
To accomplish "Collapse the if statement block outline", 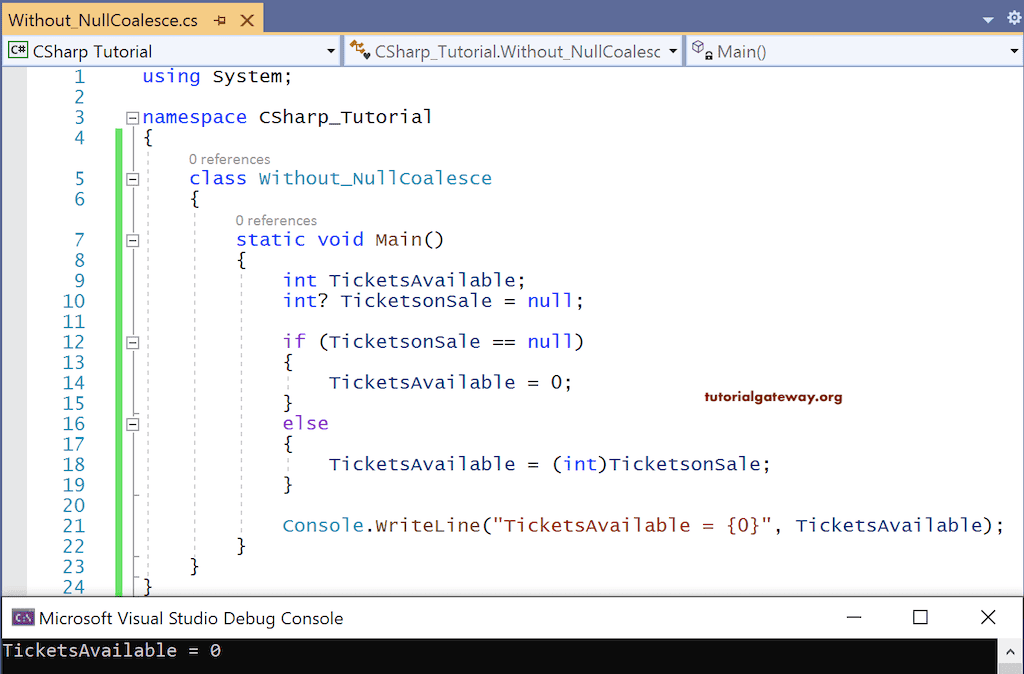I will click(x=131, y=341).
